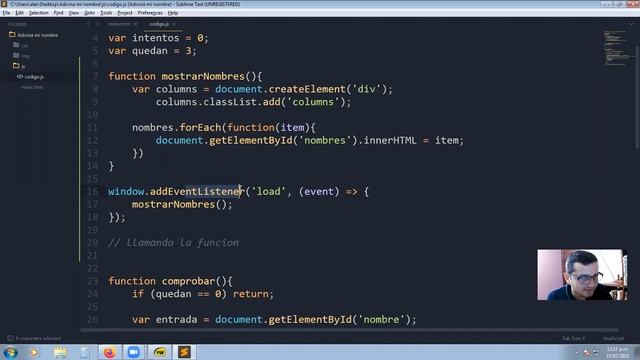Click line number 23 in the gutter
The height and width of the screenshot is (360, 640).
93,281
